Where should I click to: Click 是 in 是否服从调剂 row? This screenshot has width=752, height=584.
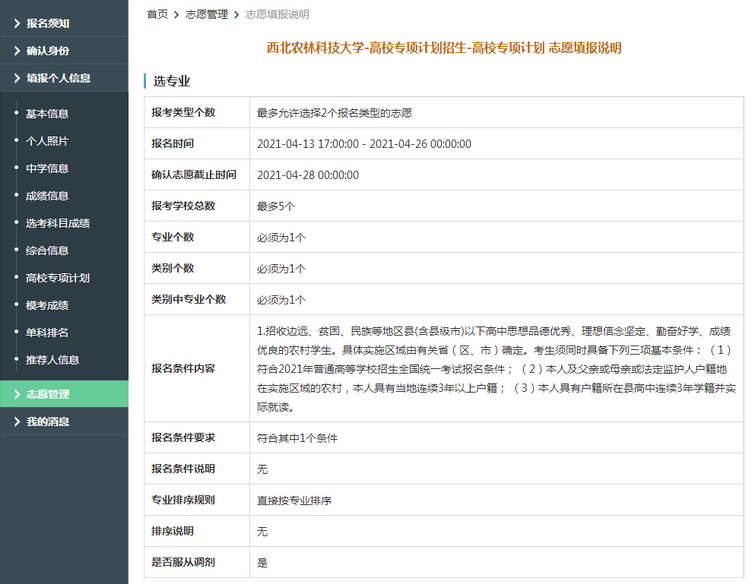tap(262, 562)
